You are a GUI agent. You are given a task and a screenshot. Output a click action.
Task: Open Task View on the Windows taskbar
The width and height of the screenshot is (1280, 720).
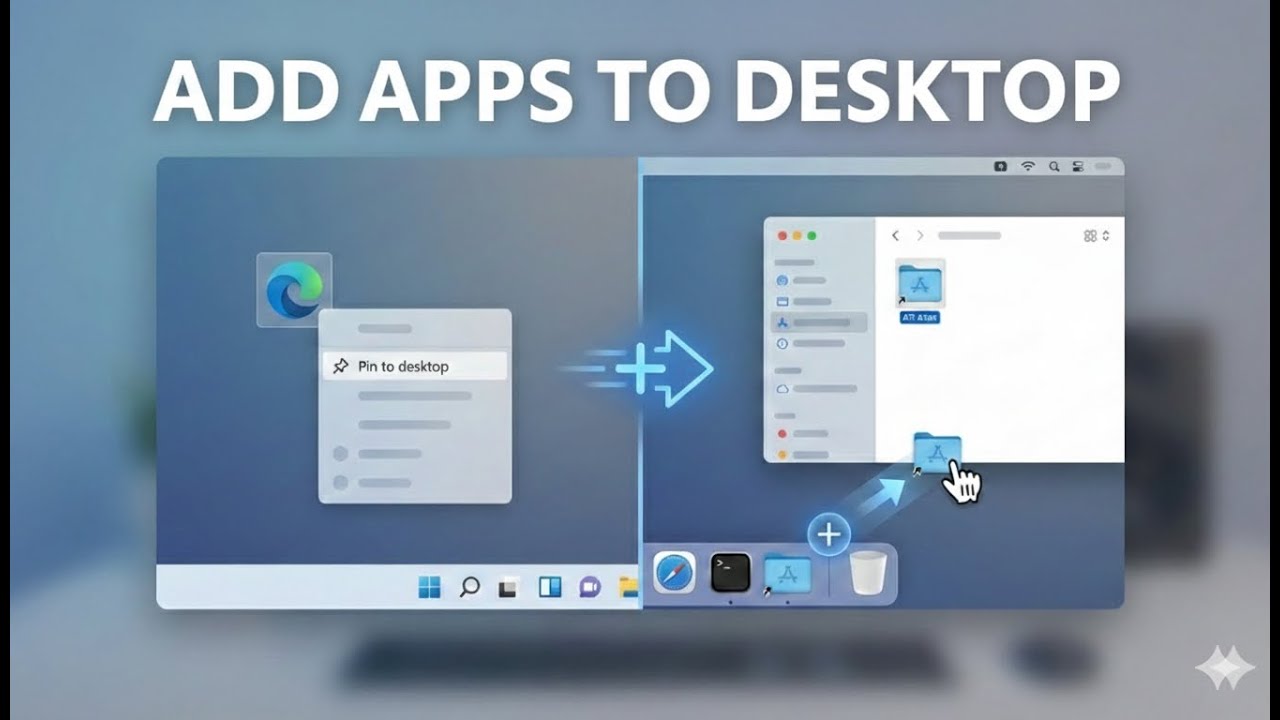508,588
